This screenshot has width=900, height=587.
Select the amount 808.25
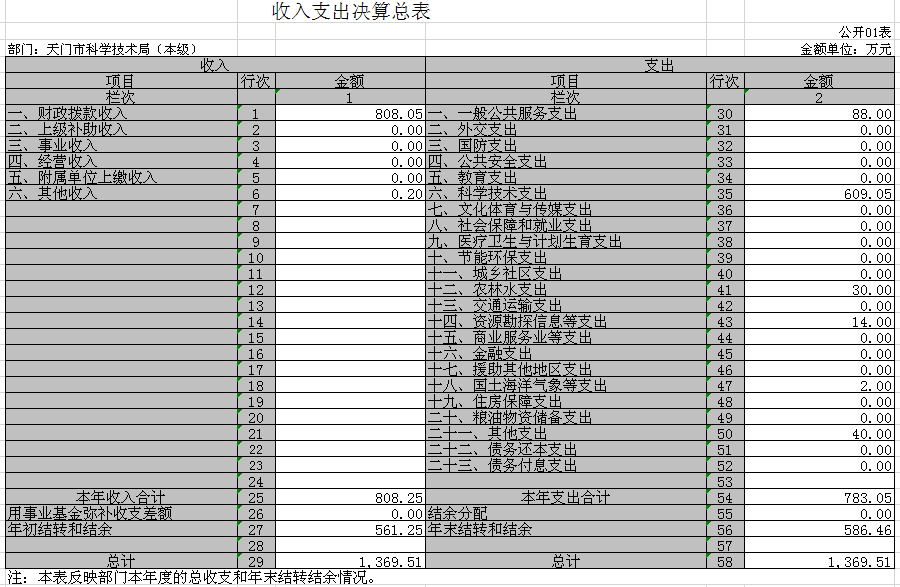click(x=350, y=497)
